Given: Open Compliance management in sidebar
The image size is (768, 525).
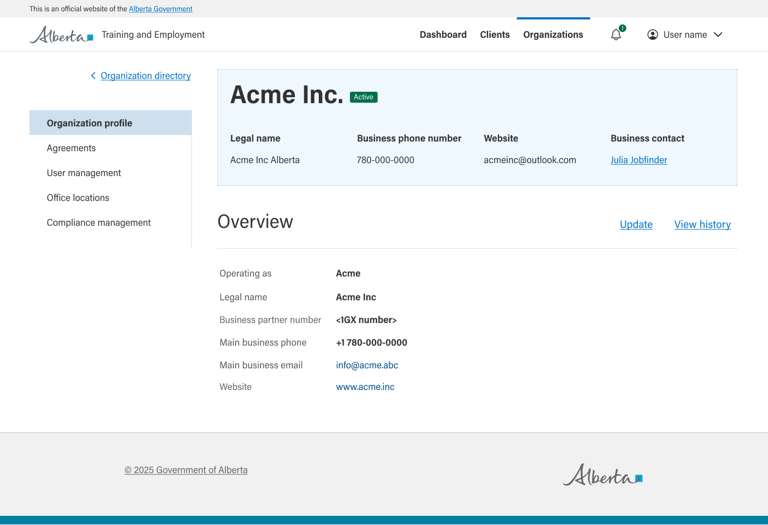Looking at the screenshot, I should click(98, 223).
